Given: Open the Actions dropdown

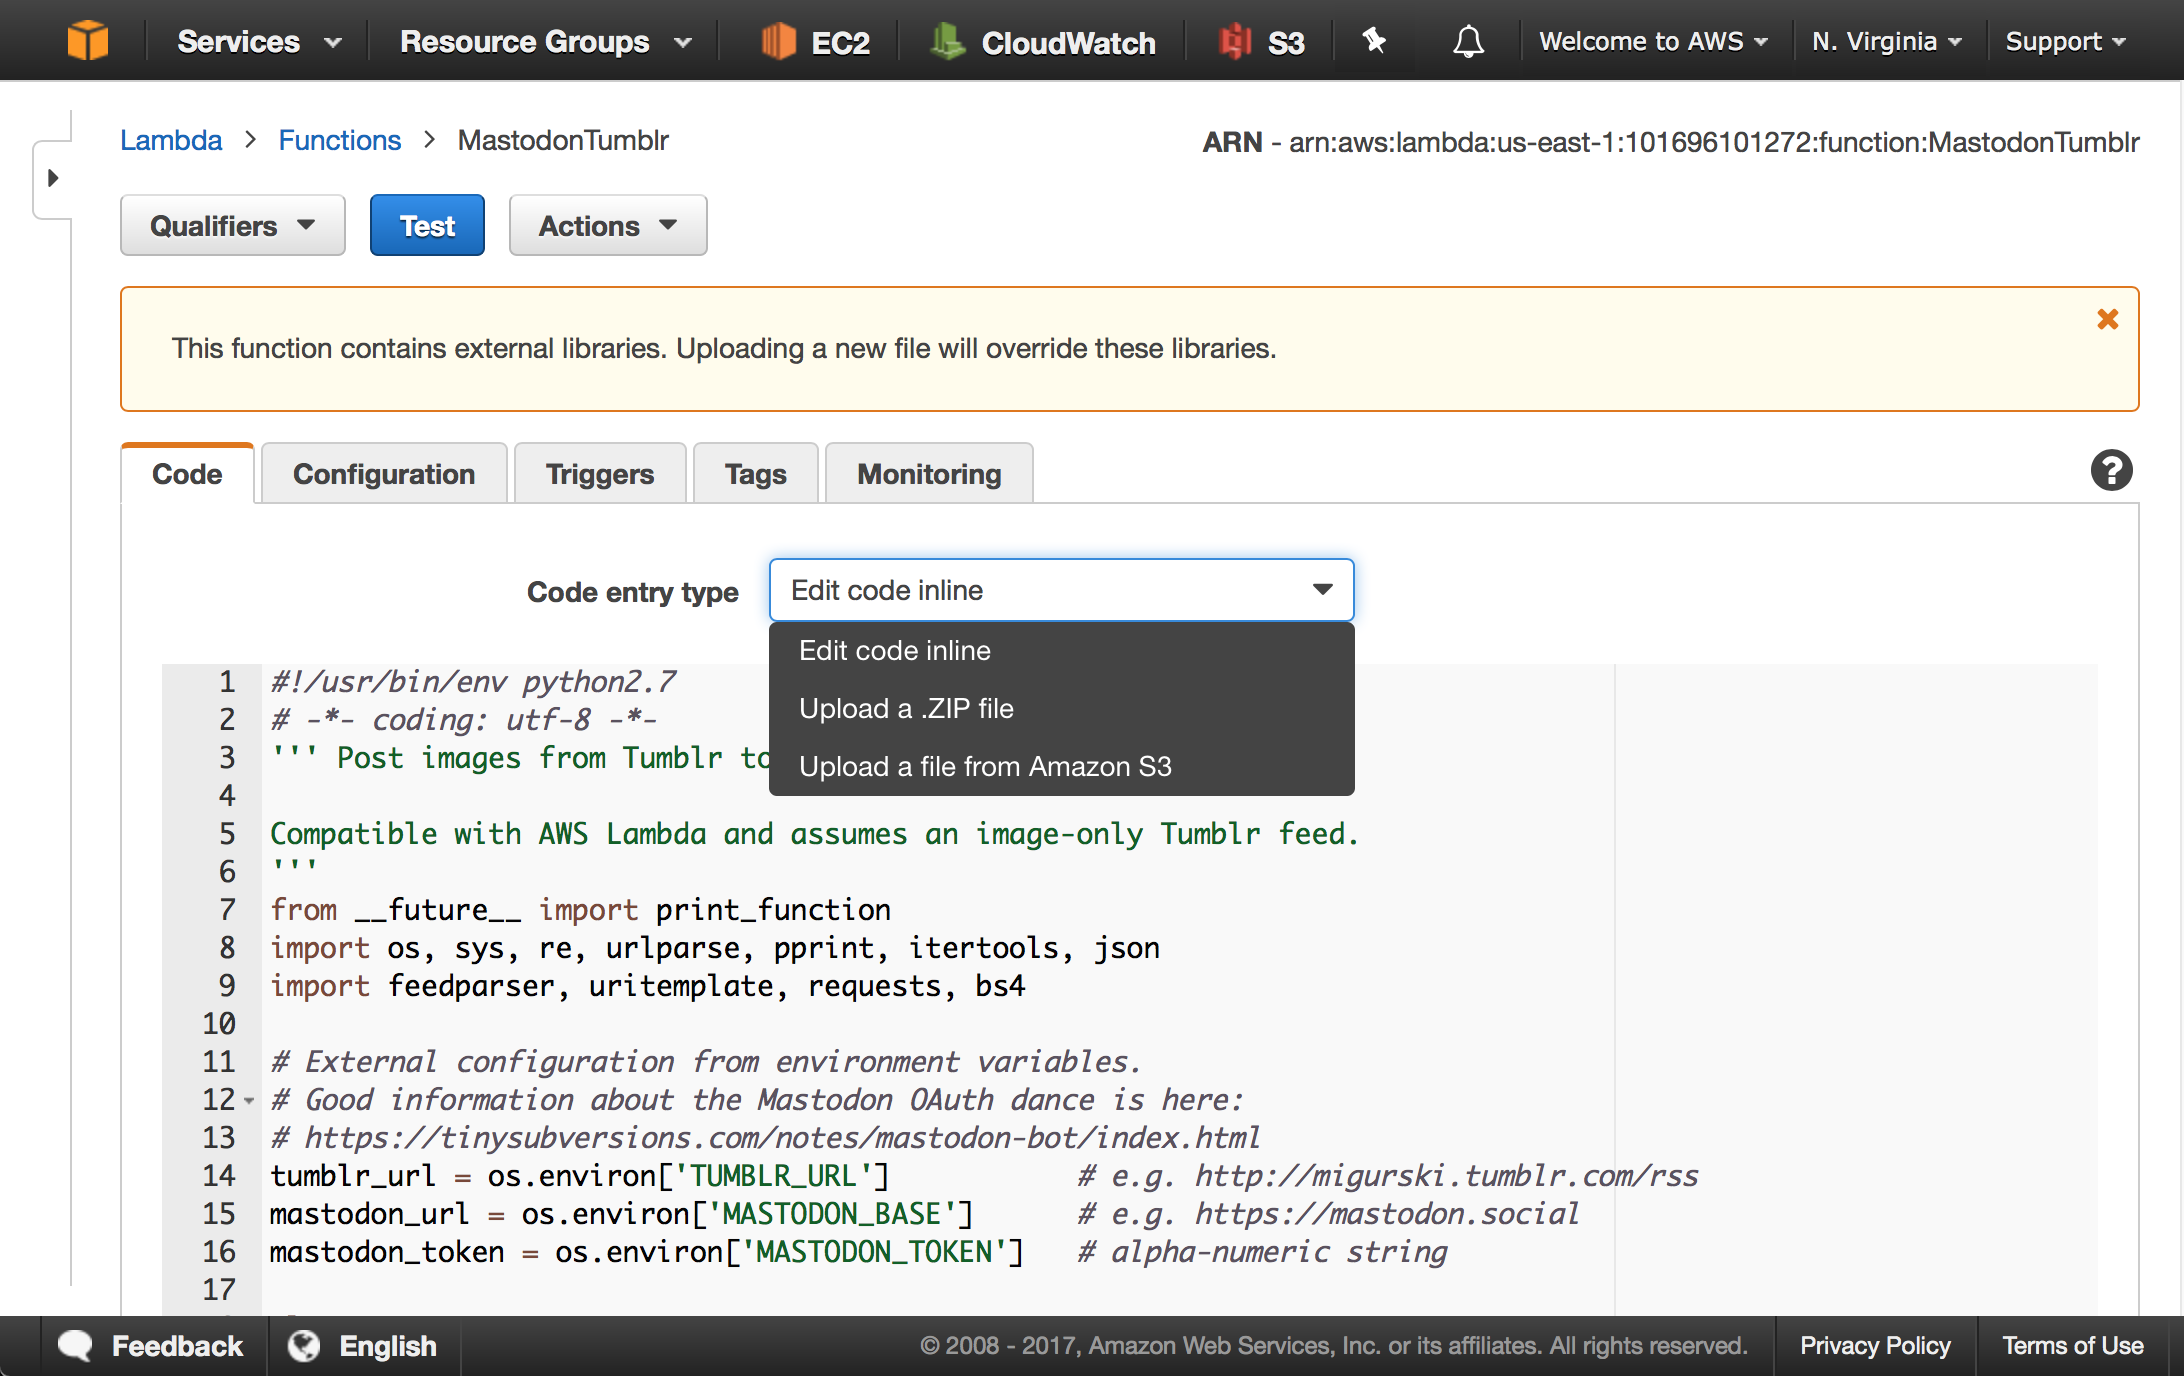Looking at the screenshot, I should tap(608, 226).
